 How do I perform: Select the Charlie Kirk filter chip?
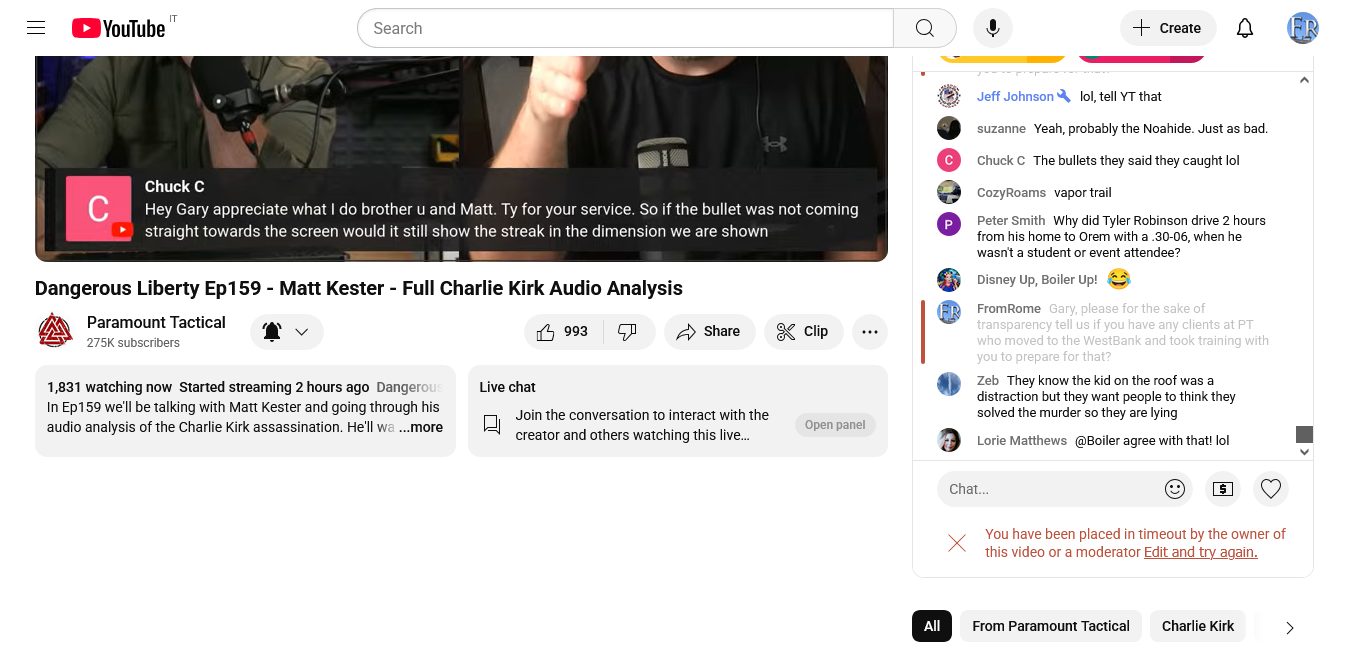point(1197,626)
